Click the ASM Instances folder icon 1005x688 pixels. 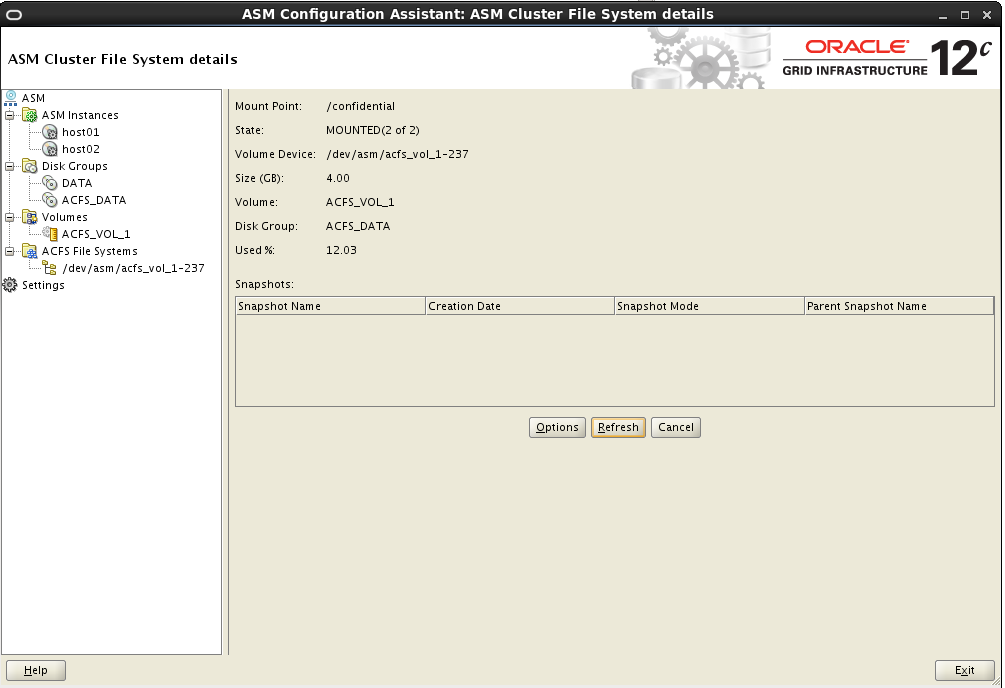click(30, 115)
